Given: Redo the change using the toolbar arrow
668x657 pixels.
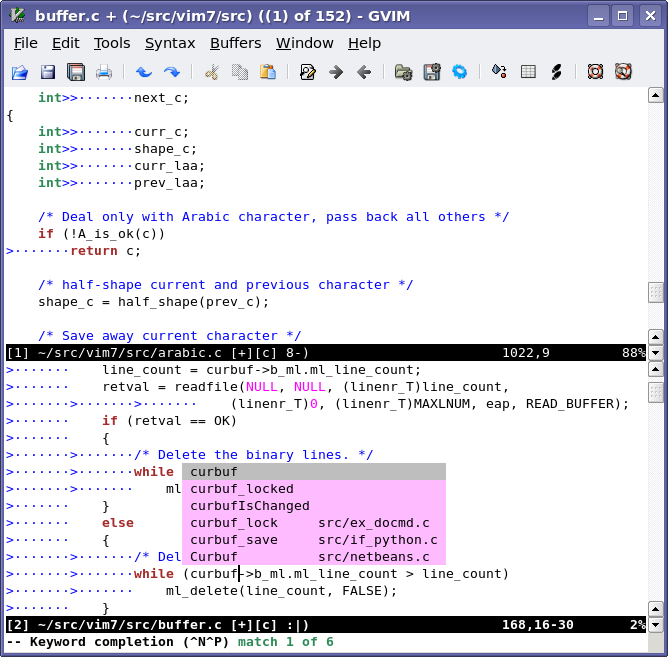Looking at the screenshot, I should [x=172, y=72].
